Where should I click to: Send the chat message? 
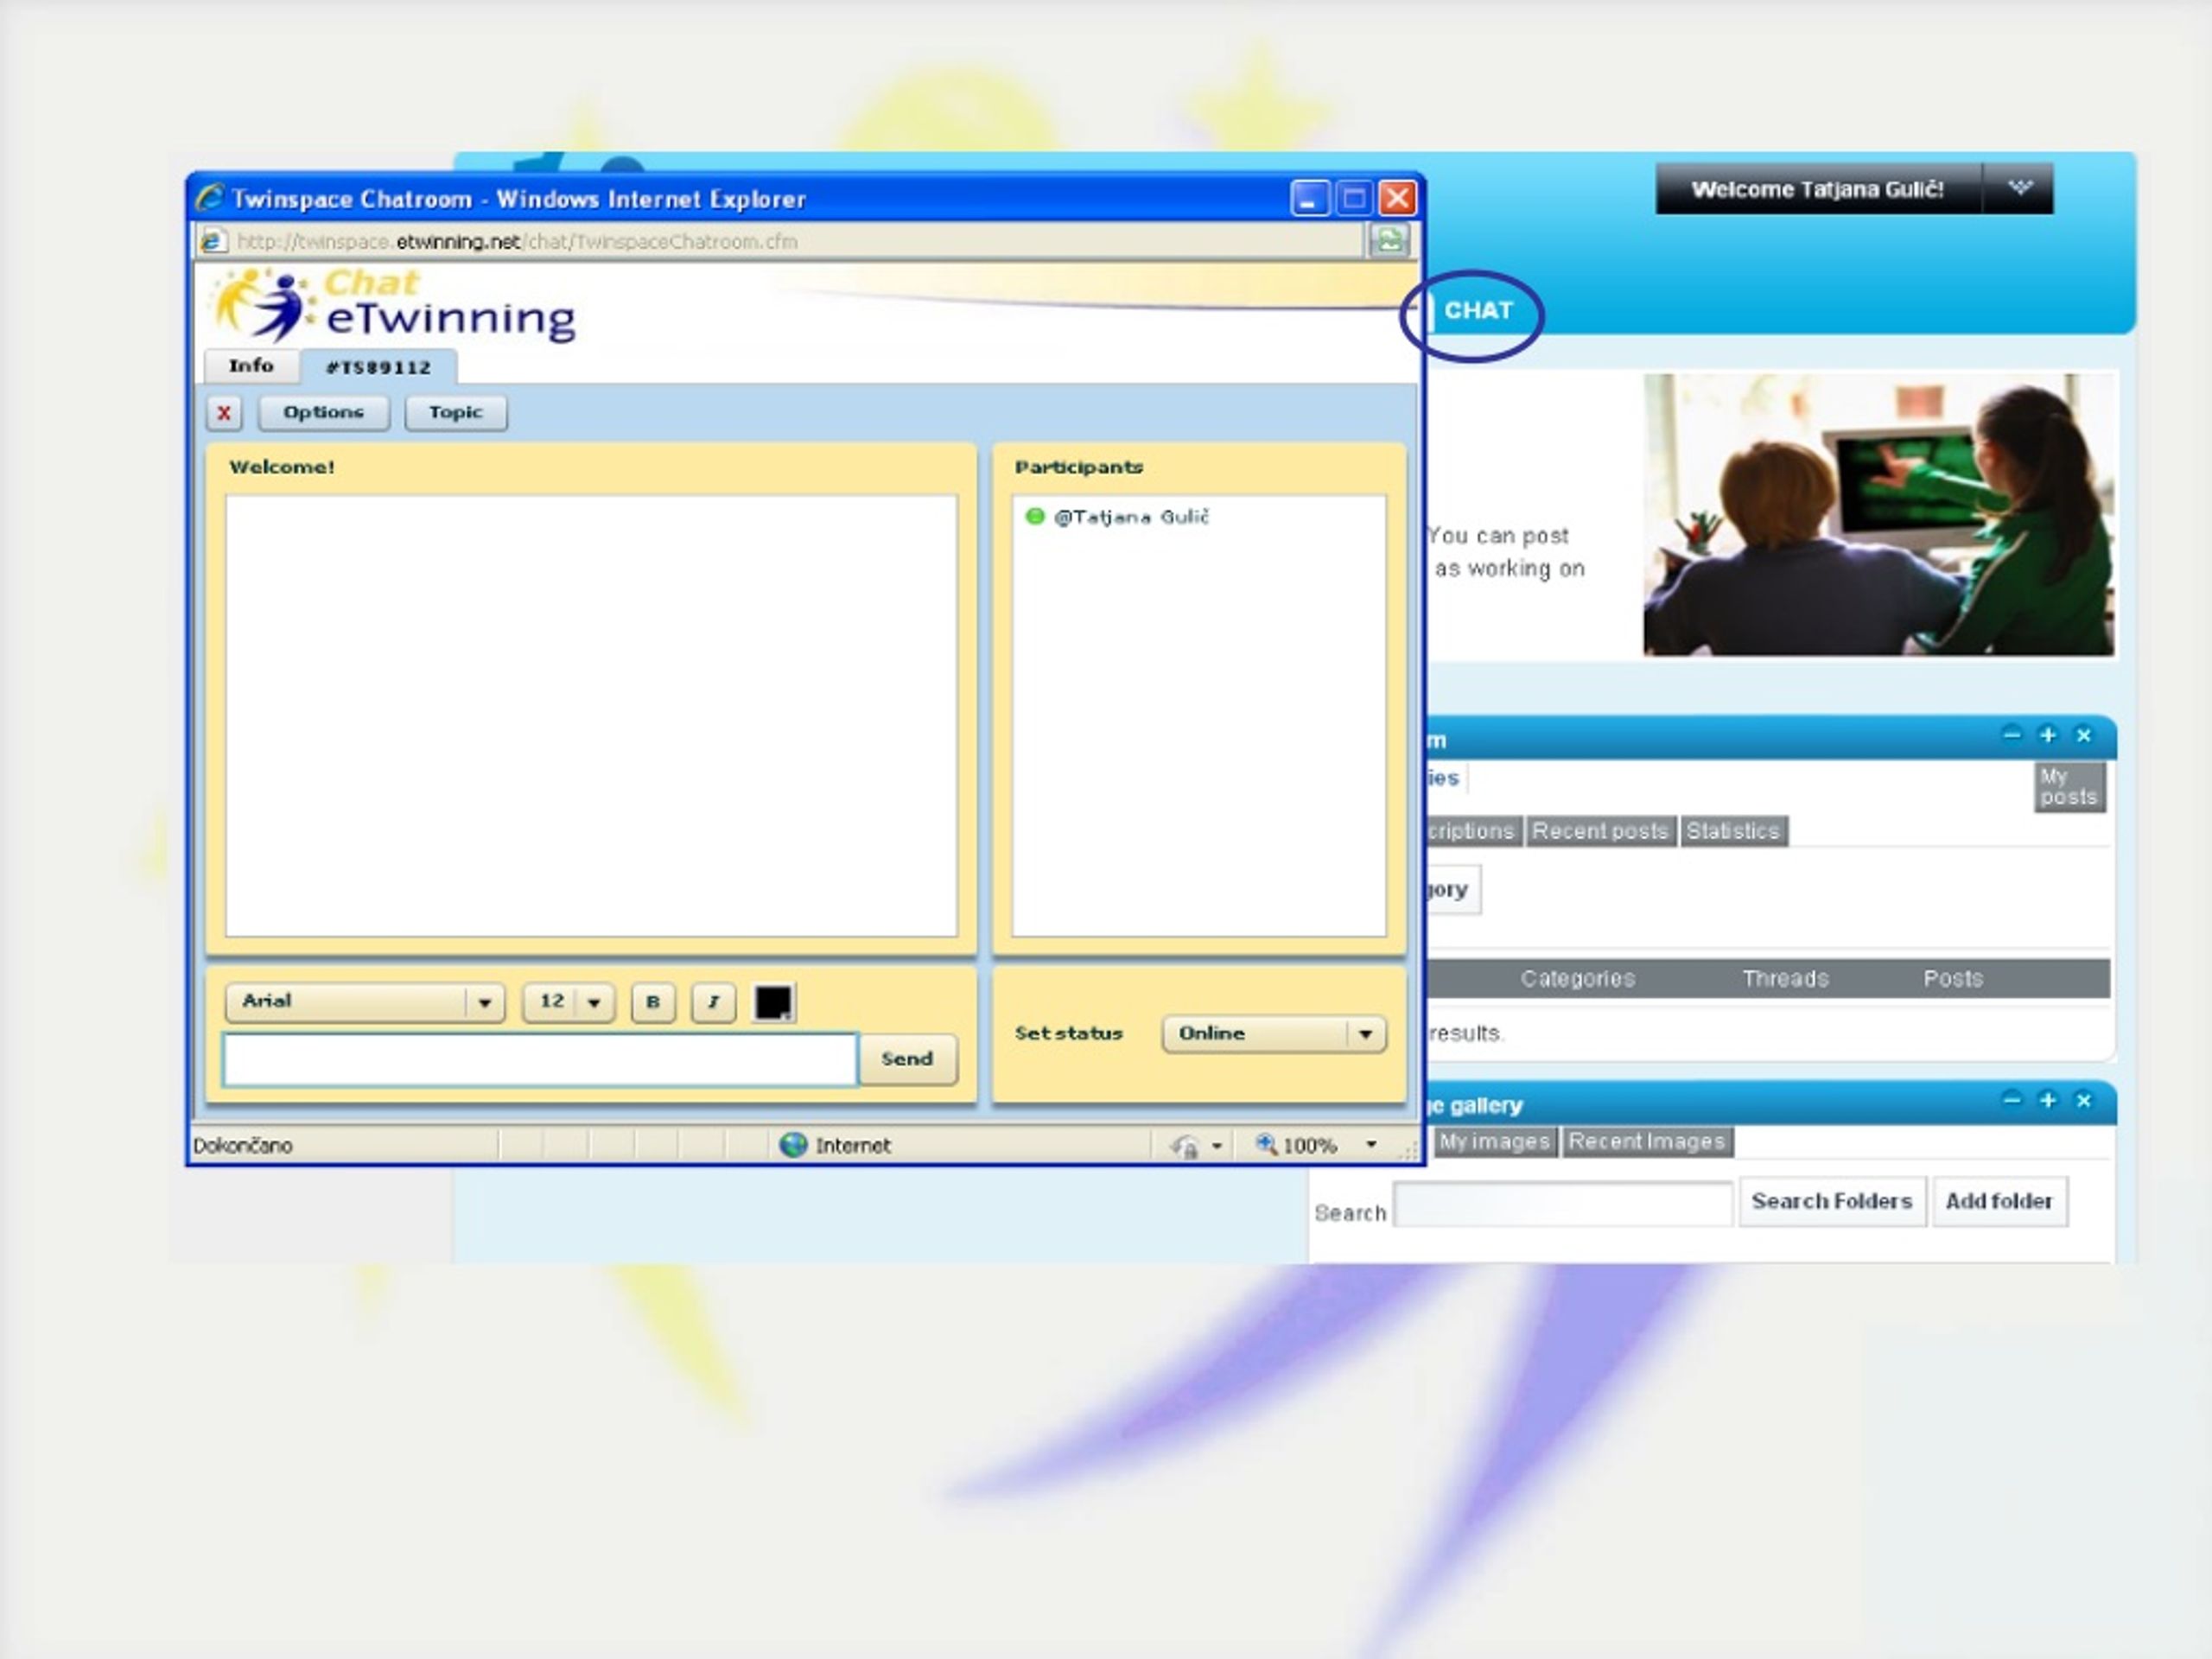(908, 1059)
